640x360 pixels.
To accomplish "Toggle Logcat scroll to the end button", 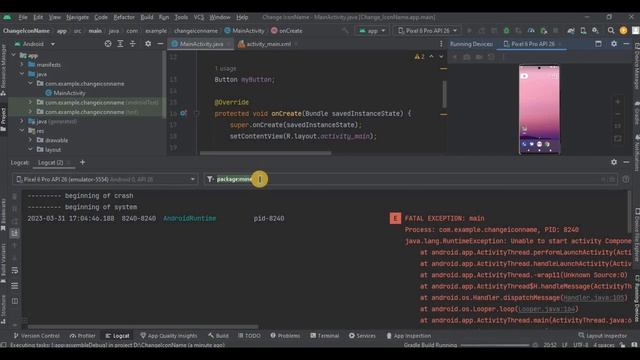I will [x=15, y=233].
